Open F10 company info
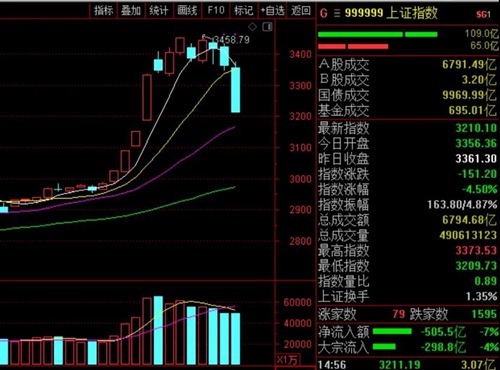 [216, 10]
